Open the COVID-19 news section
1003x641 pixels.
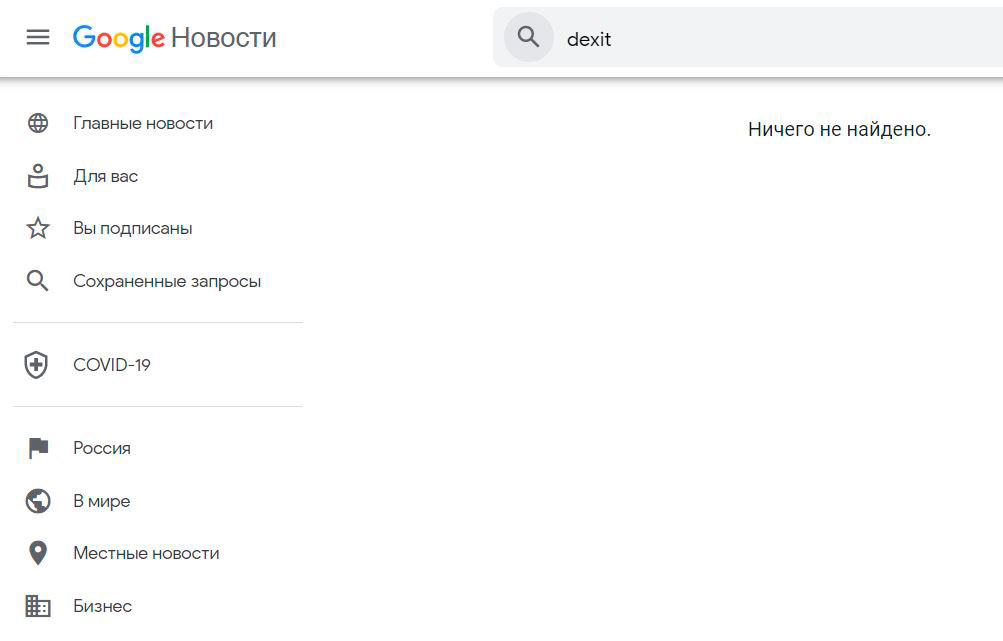pos(112,365)
